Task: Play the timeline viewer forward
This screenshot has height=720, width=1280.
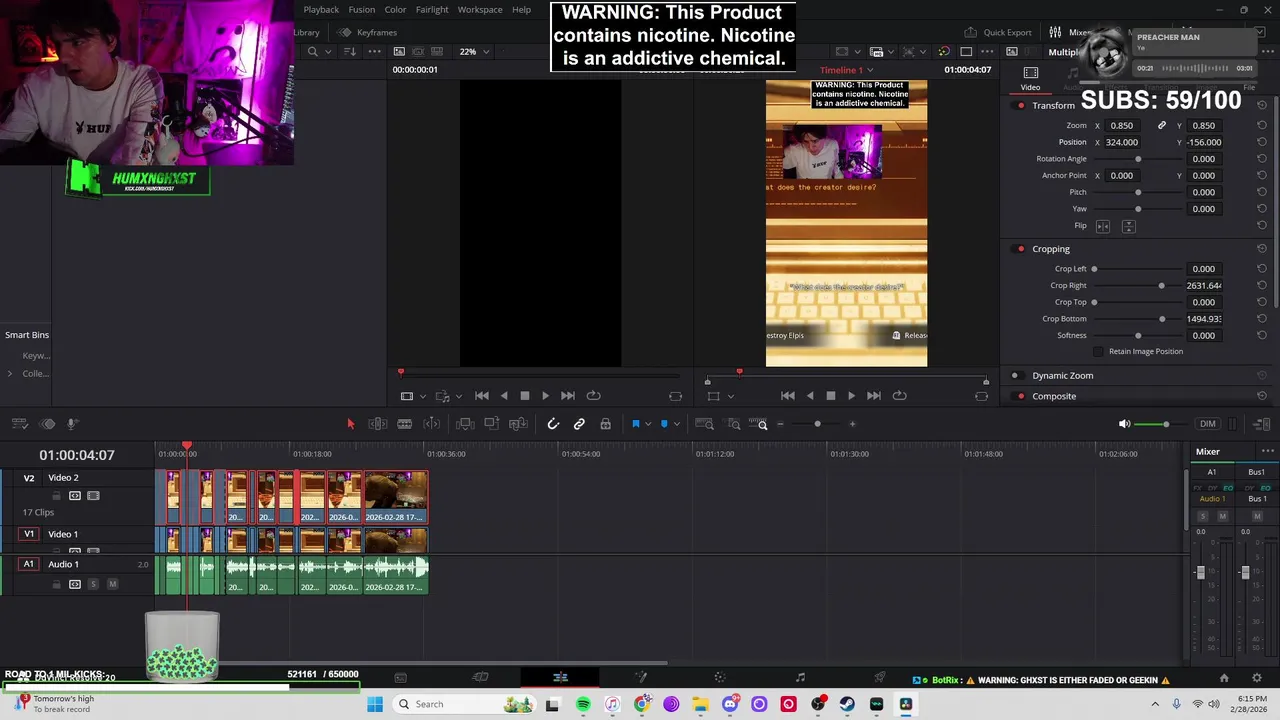Action: [851, 396]
